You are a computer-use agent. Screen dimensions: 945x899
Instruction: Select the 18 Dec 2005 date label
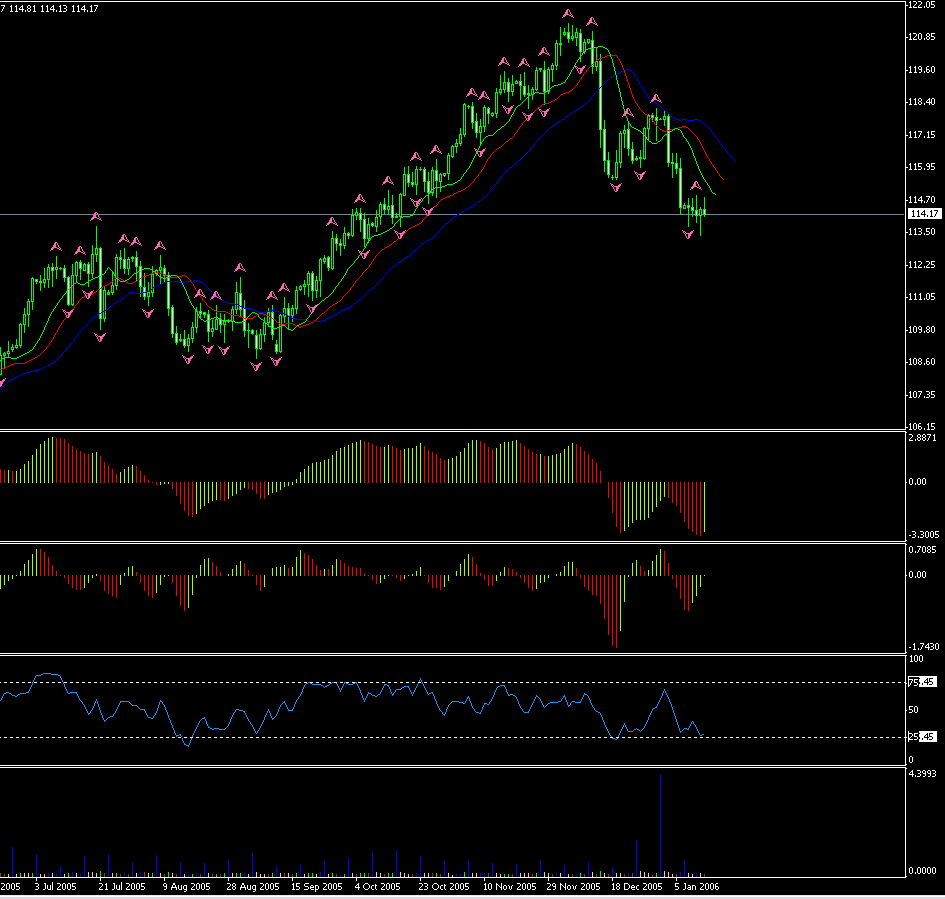pyautogui.click(x=636, y=887)
